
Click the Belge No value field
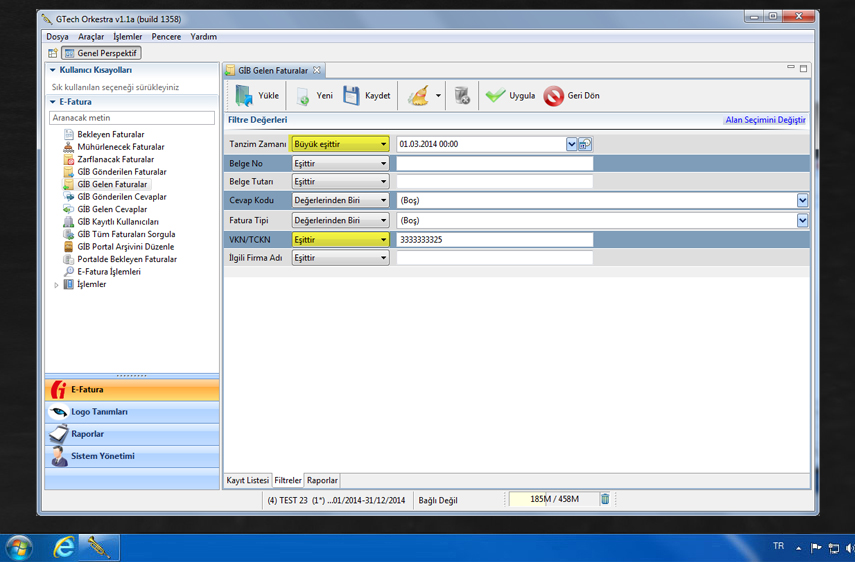click(495, 164)
